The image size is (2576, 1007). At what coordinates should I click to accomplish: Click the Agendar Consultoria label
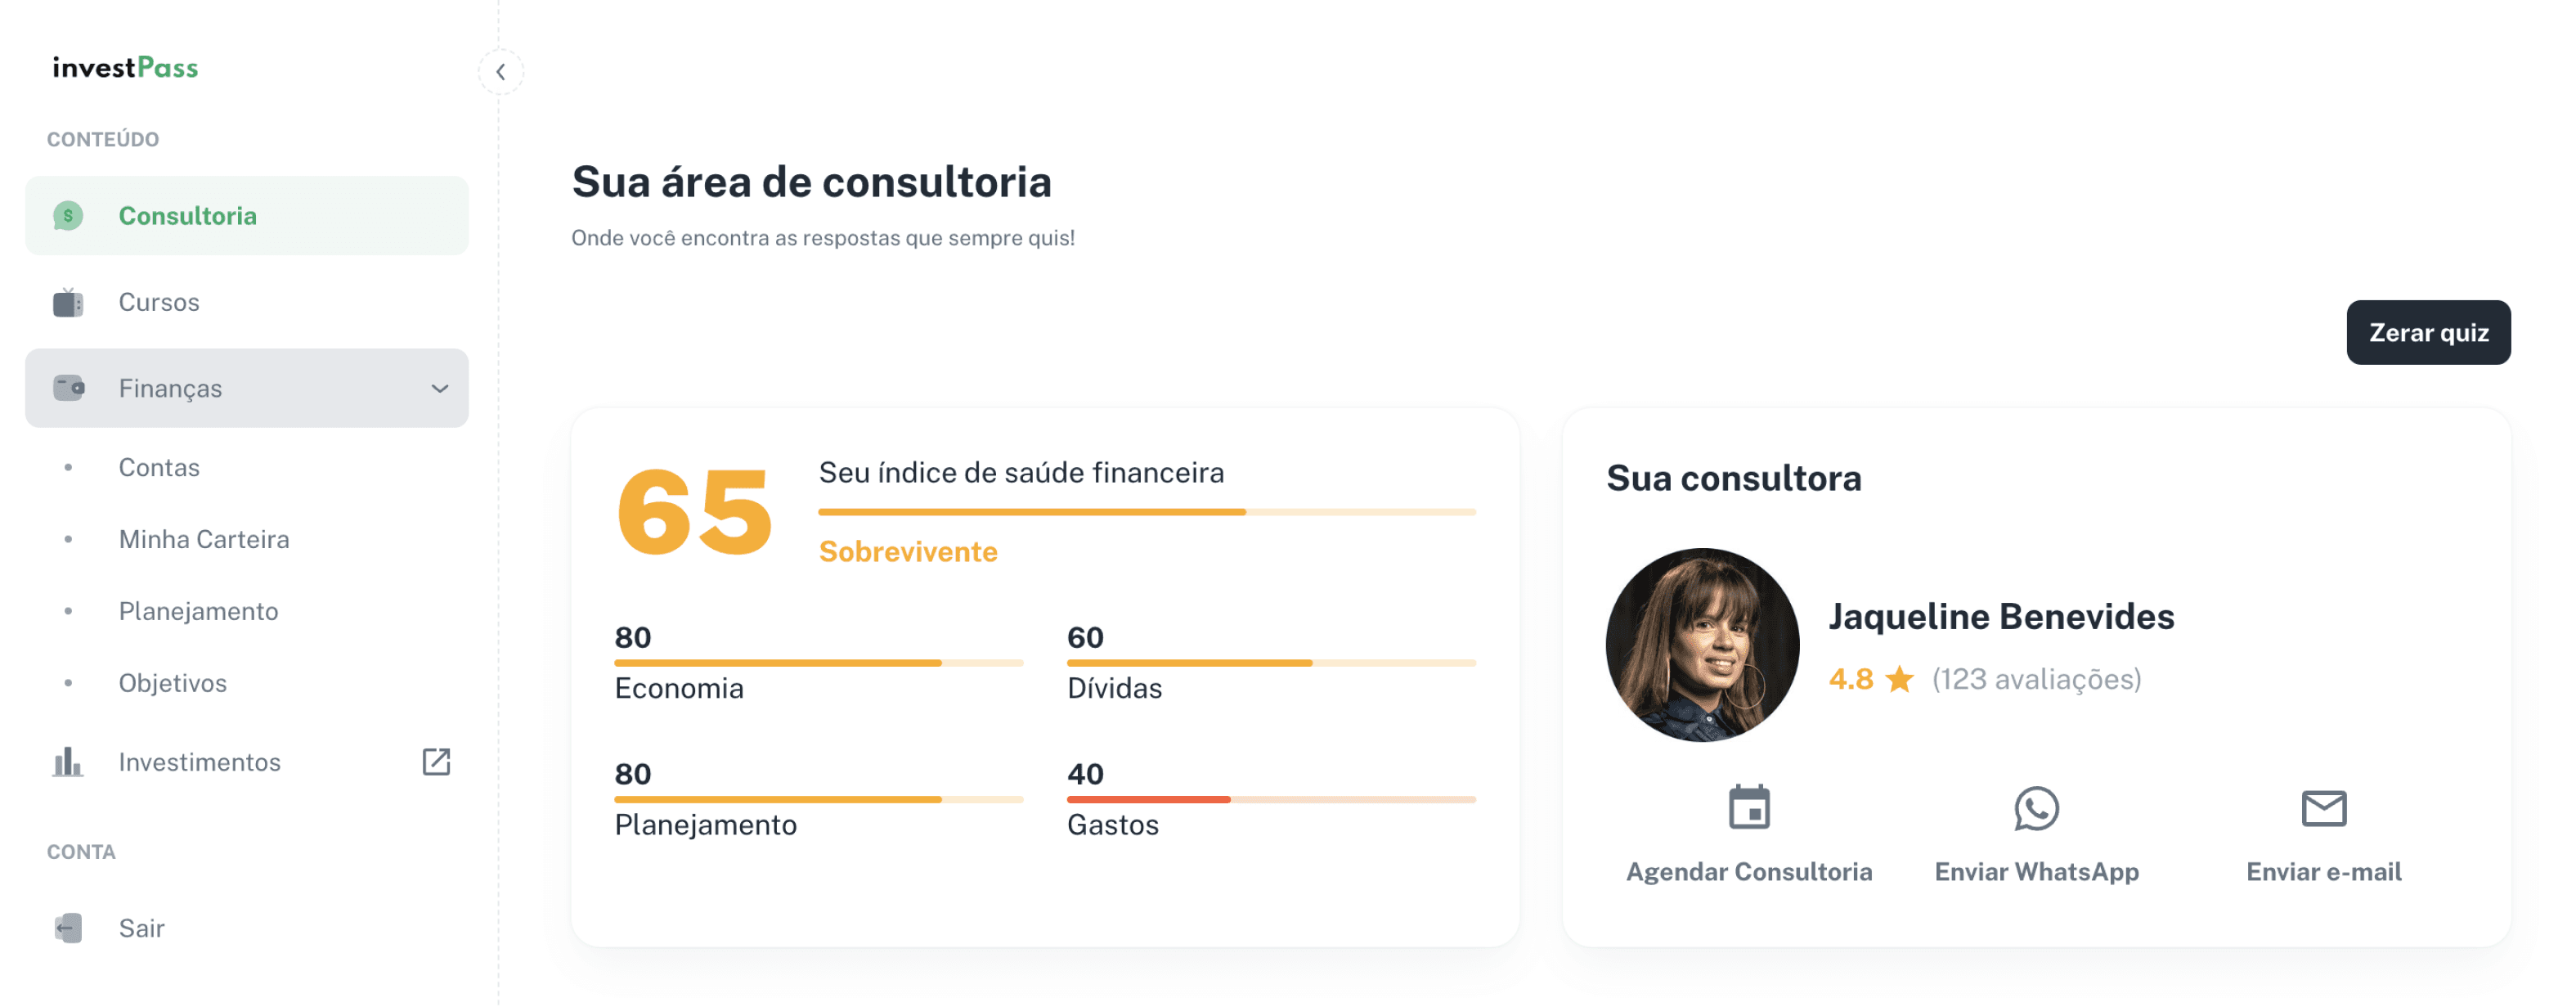coord(1749,872)
